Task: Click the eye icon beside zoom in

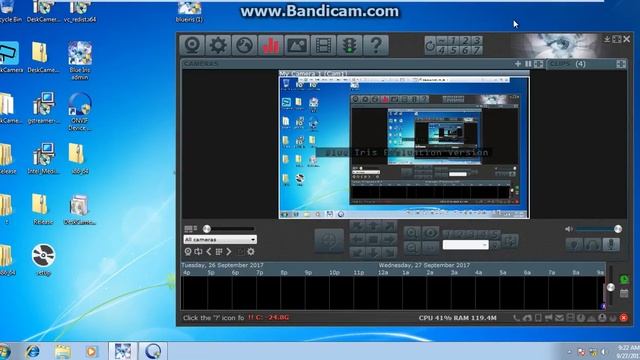Action: coord(430,233)
